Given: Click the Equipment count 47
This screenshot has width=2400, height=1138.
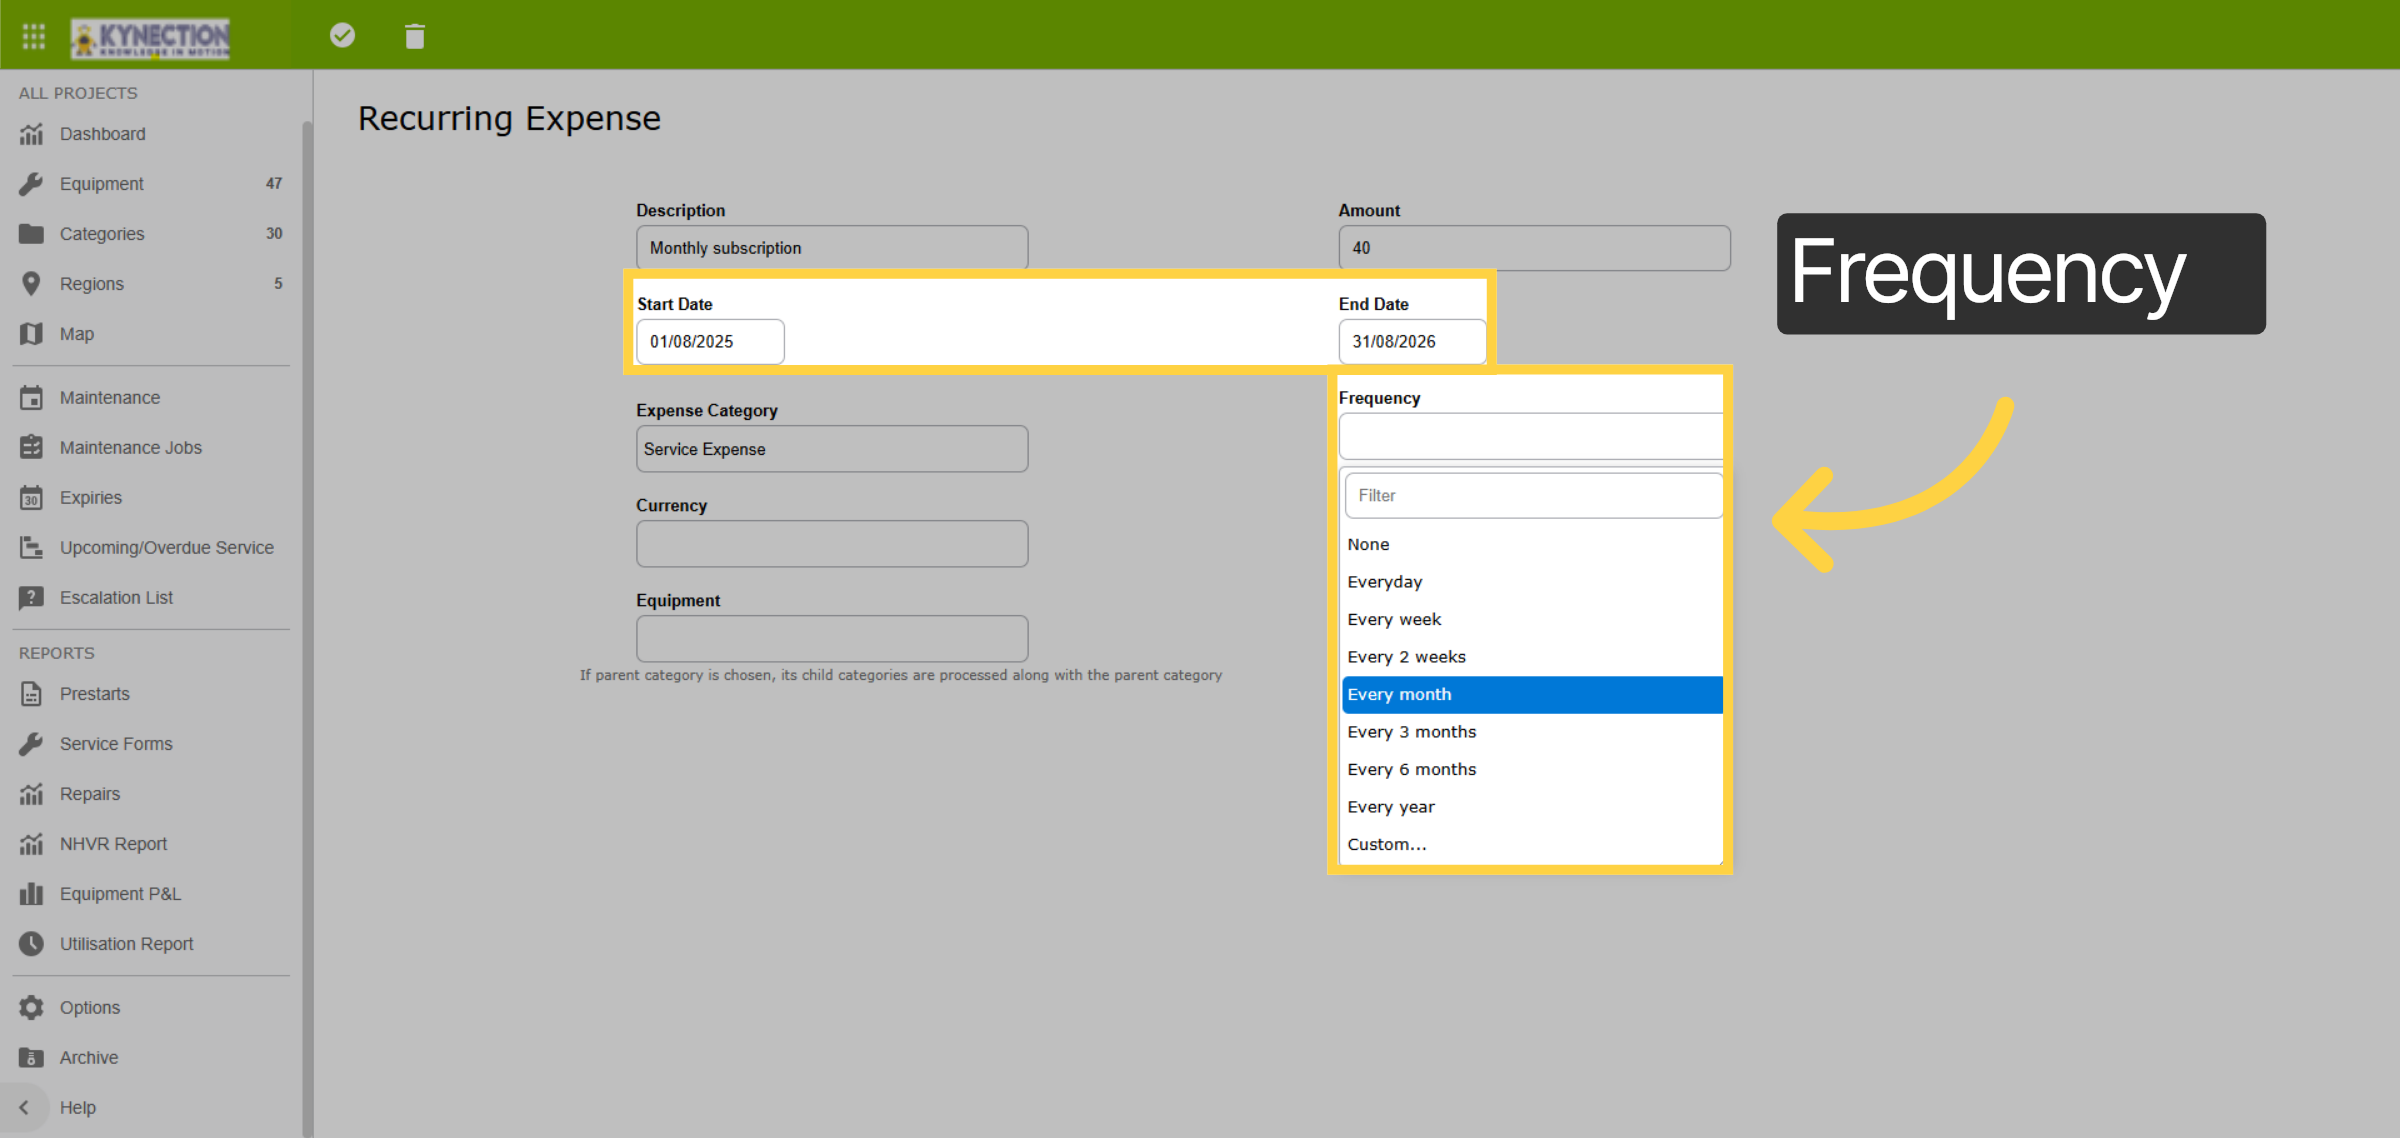Looking at the screenshot, I should tap(274, 184).
